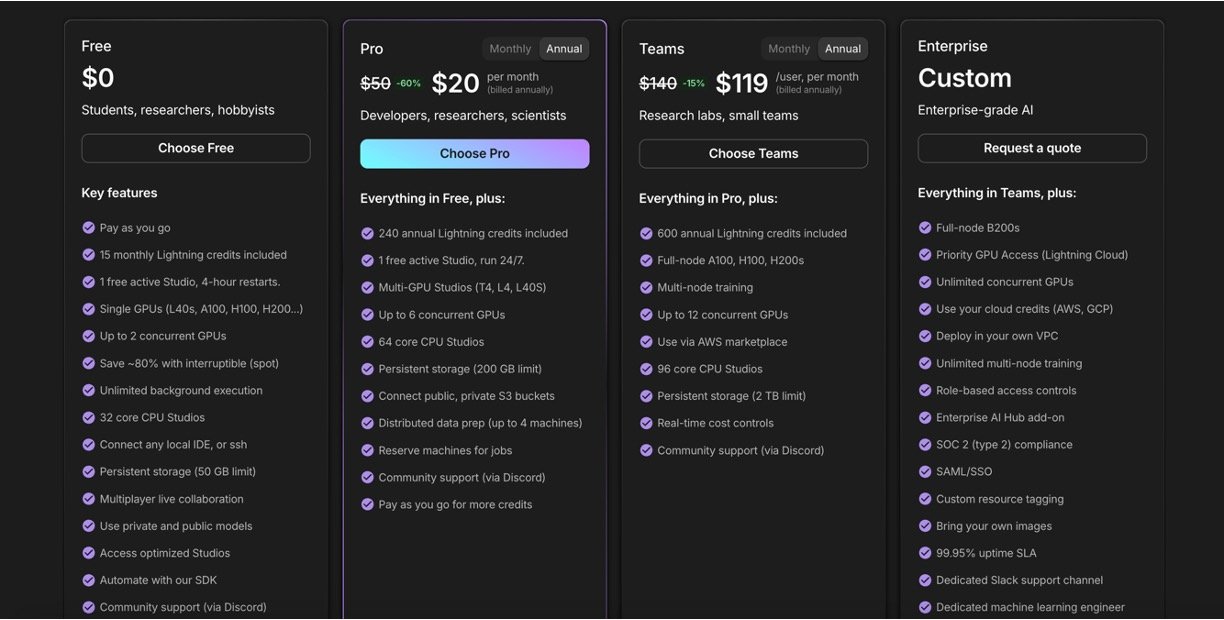Select the Choose Teams button
1224x620 pixels.
[753, 154]
